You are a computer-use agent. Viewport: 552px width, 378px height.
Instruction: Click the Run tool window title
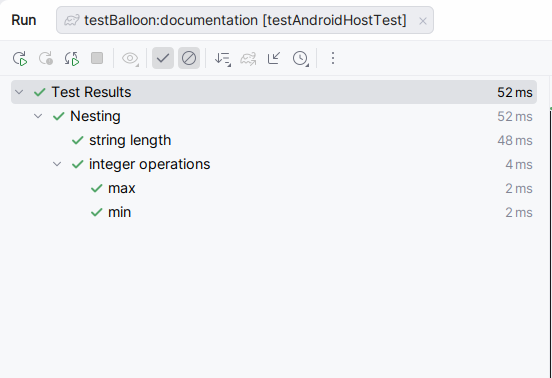pyautogui.click(x=24, y=20)
